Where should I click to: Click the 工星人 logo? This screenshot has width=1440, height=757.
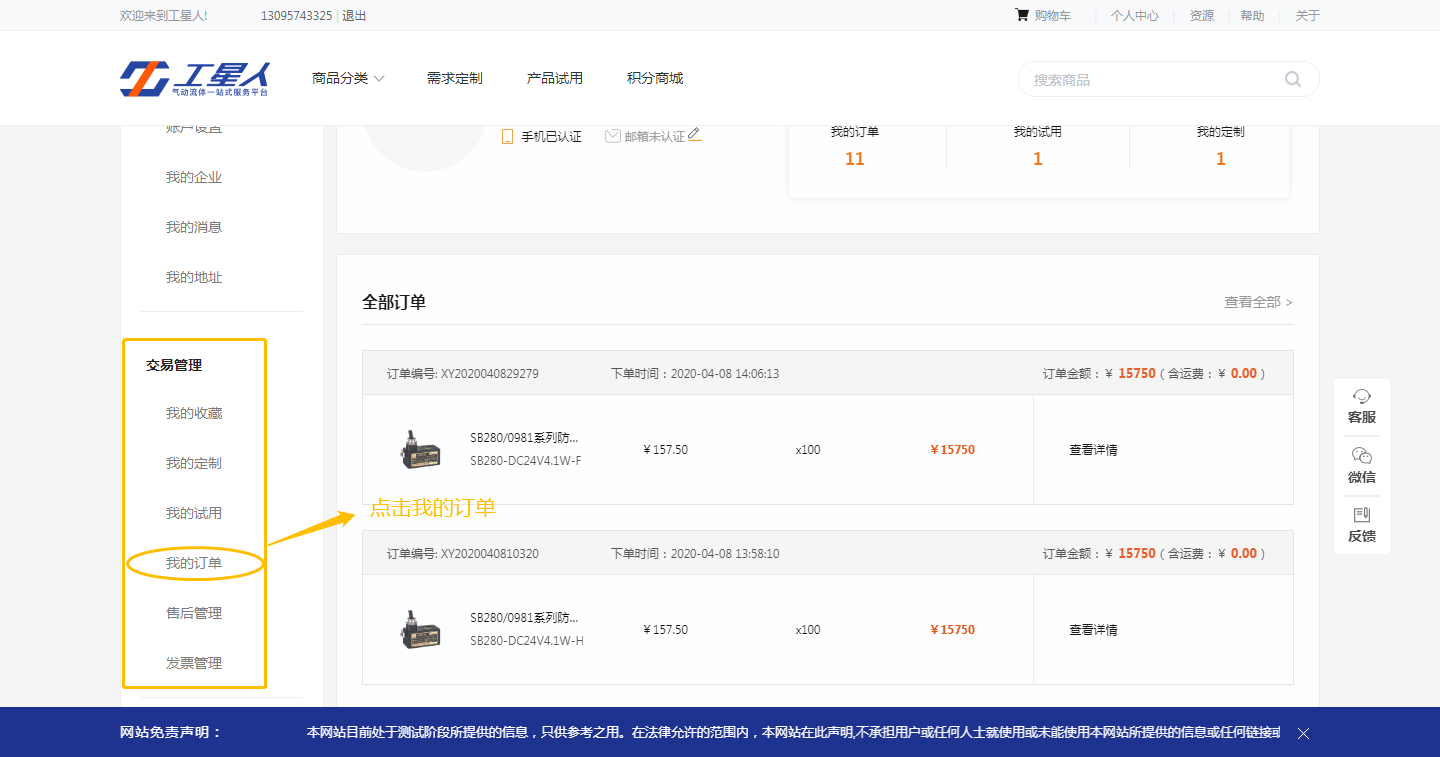coord(195,79)
